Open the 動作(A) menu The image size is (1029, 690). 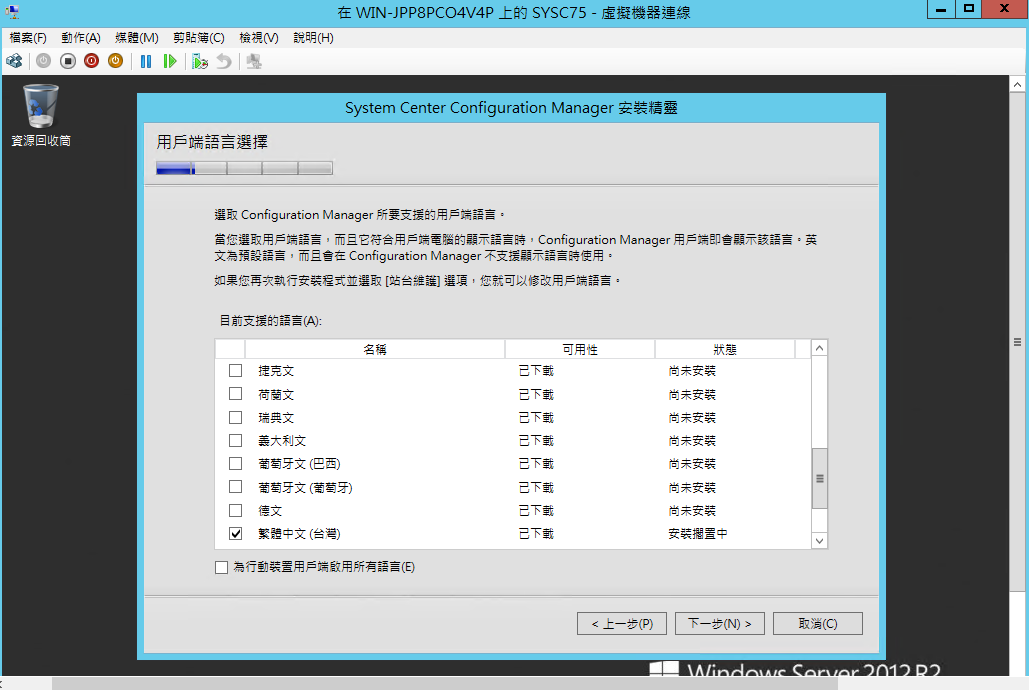[81, 38]
